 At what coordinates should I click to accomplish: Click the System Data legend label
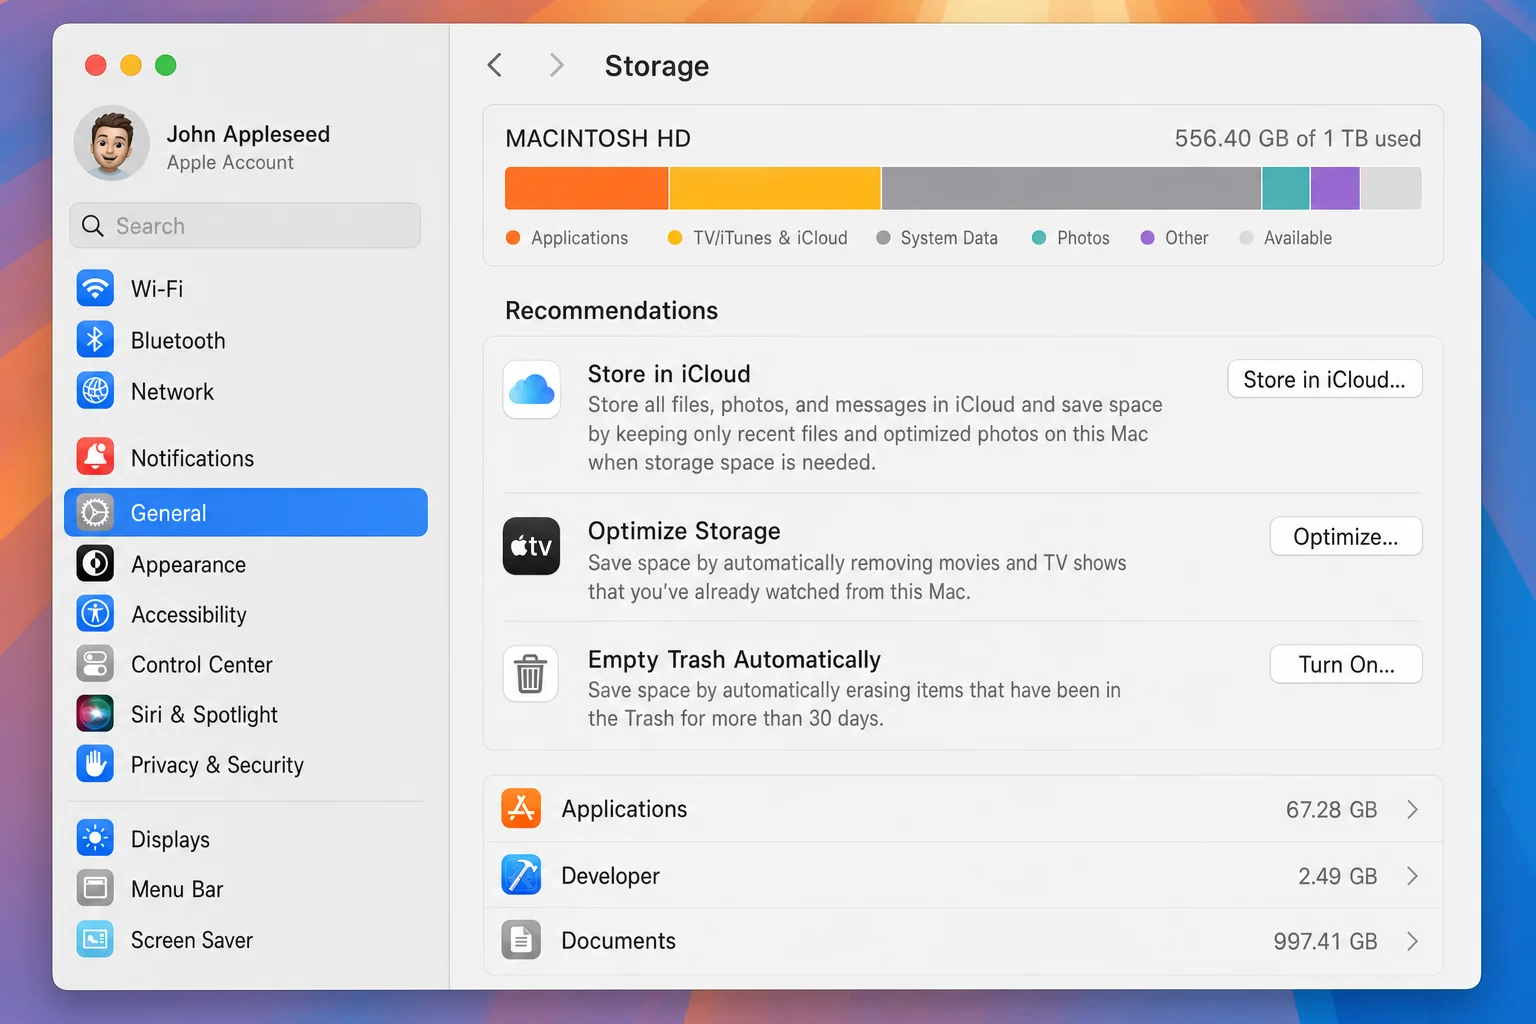tap(949, 238)
